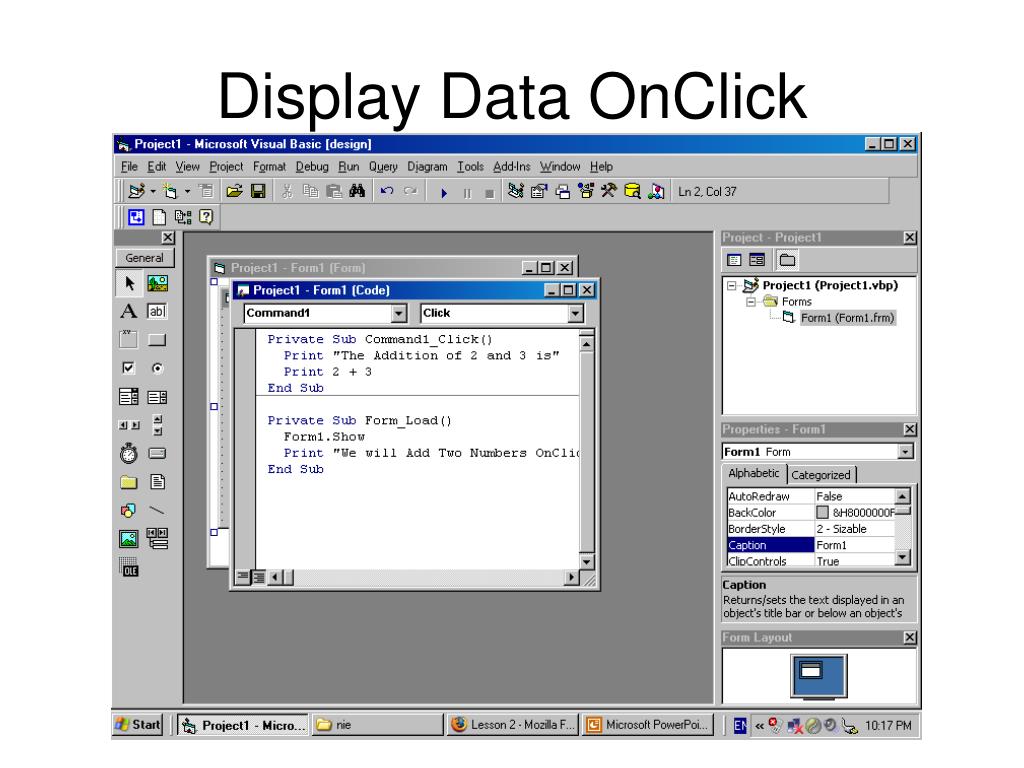1024x768 pixels.
Task: Click the General toolbox tab button
Action: pyautogui.click(x=145, y=258)
